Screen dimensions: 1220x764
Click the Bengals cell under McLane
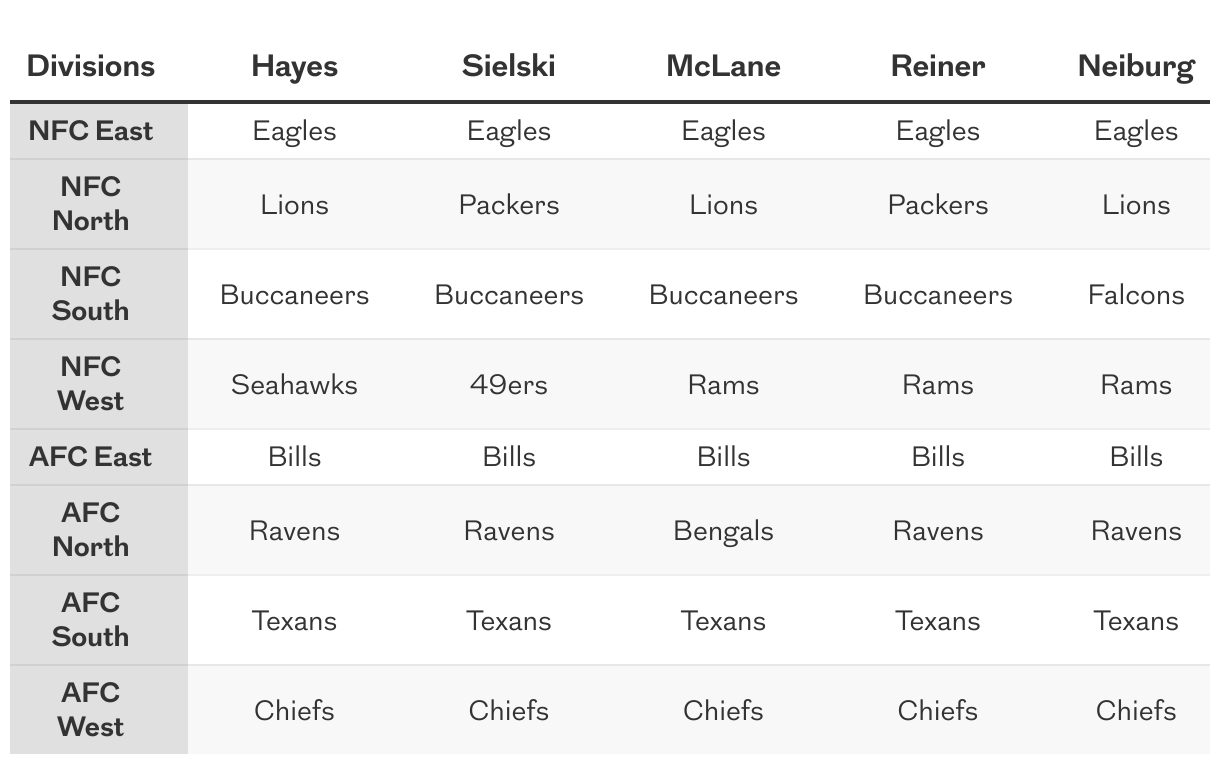tap(723, 531)
